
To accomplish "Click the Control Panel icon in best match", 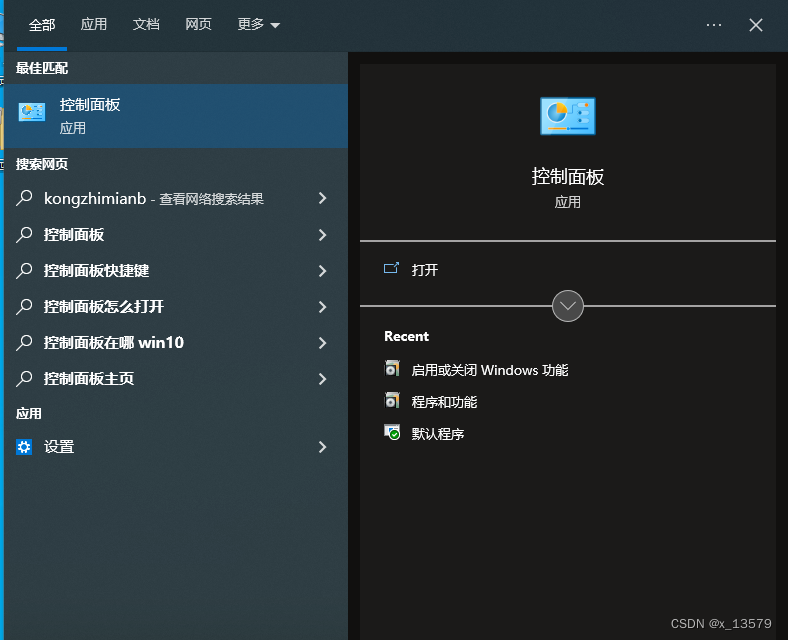I will (x=32, y=112).
